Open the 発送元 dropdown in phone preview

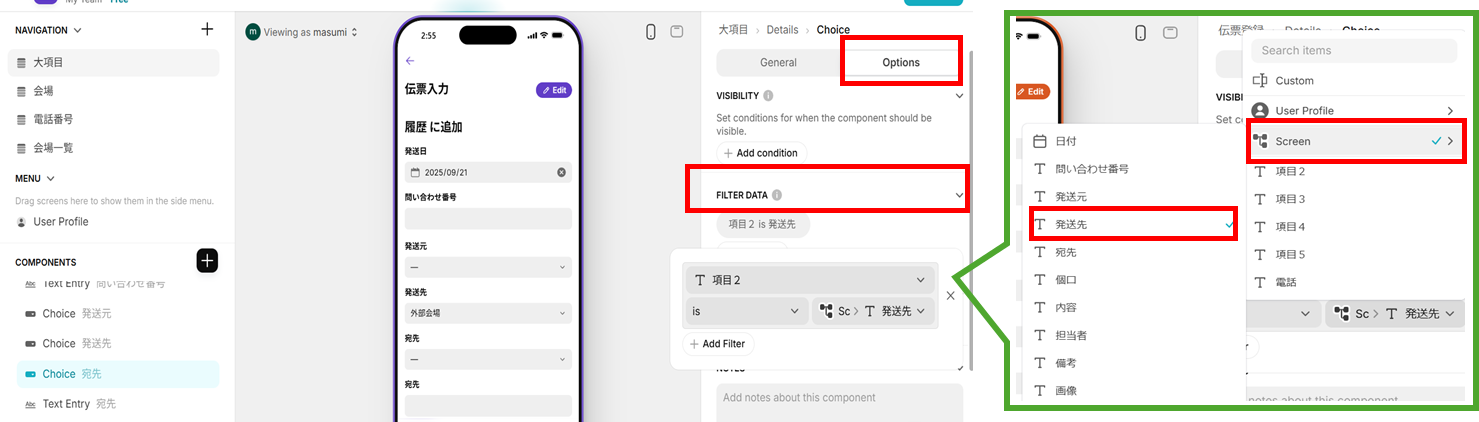click(488, 267)
